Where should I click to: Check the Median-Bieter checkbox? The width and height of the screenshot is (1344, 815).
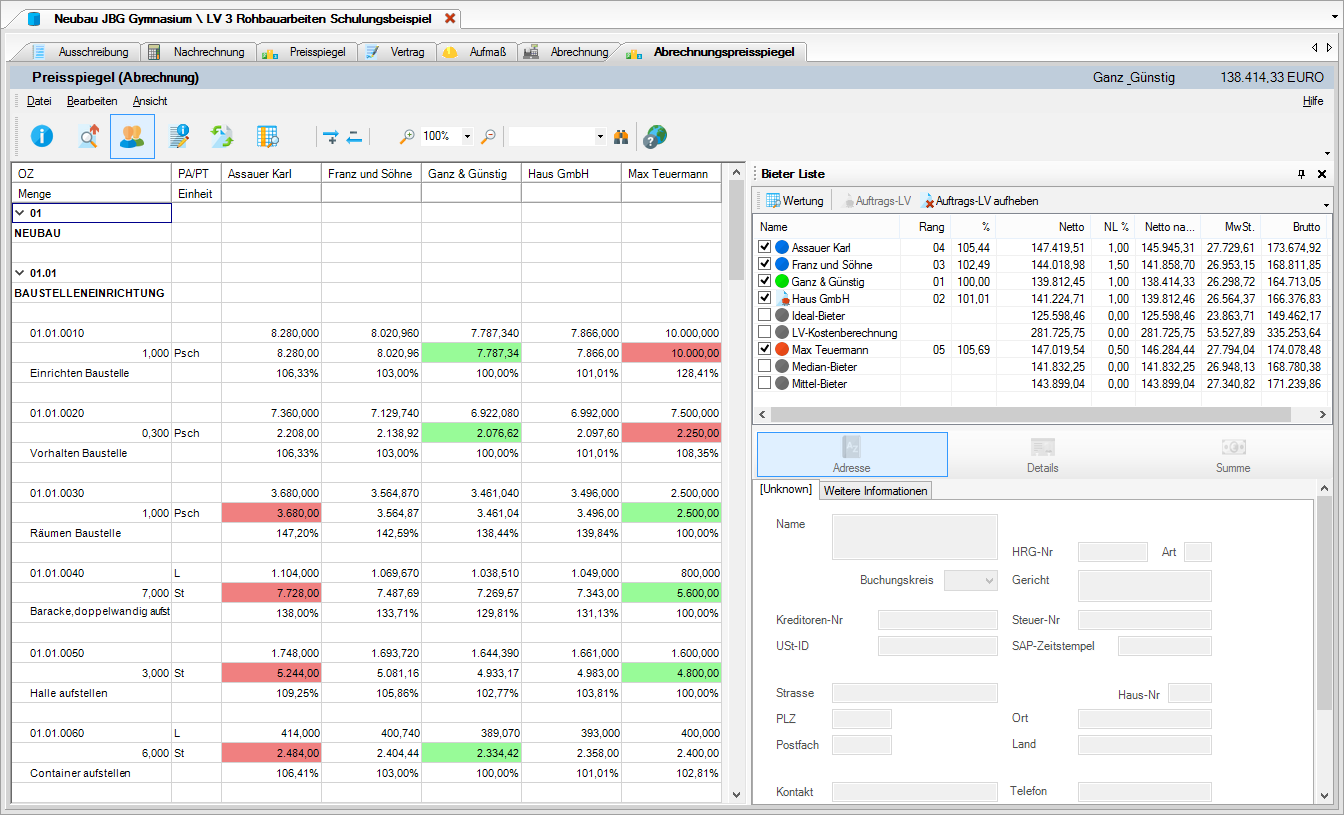point(765,366)
